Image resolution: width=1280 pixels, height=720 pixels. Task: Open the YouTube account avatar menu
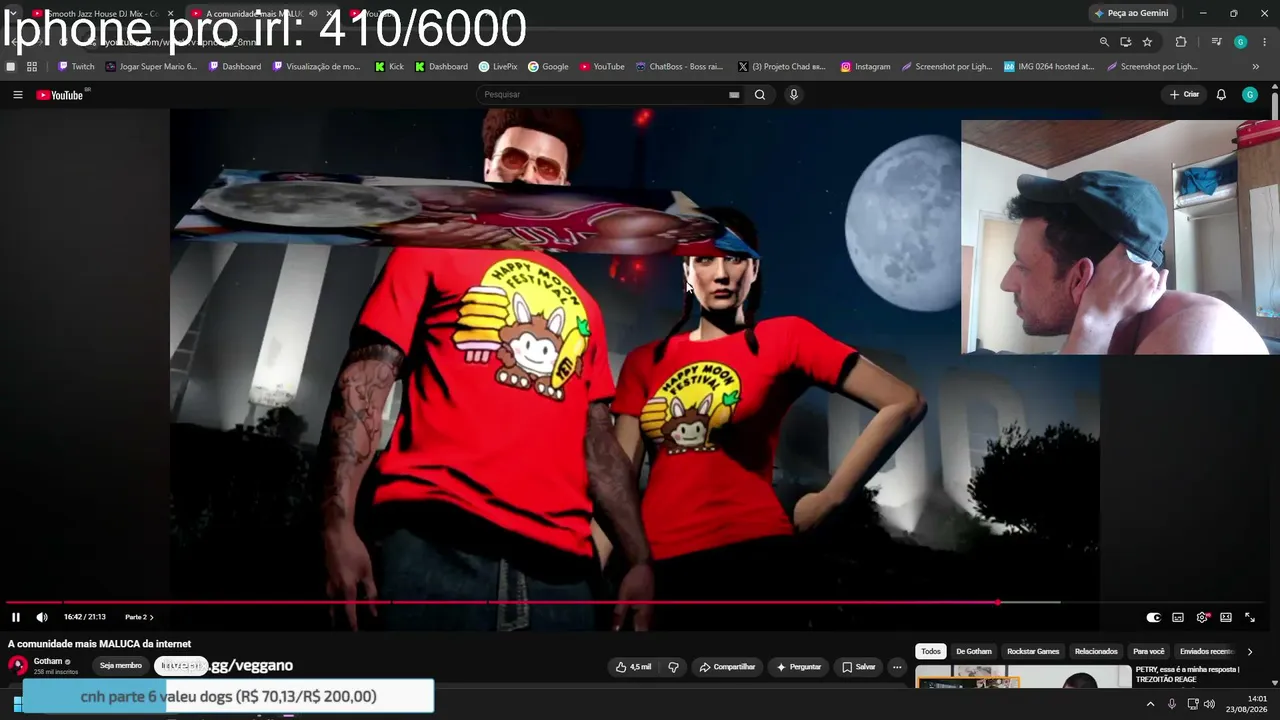[1250, 95]
